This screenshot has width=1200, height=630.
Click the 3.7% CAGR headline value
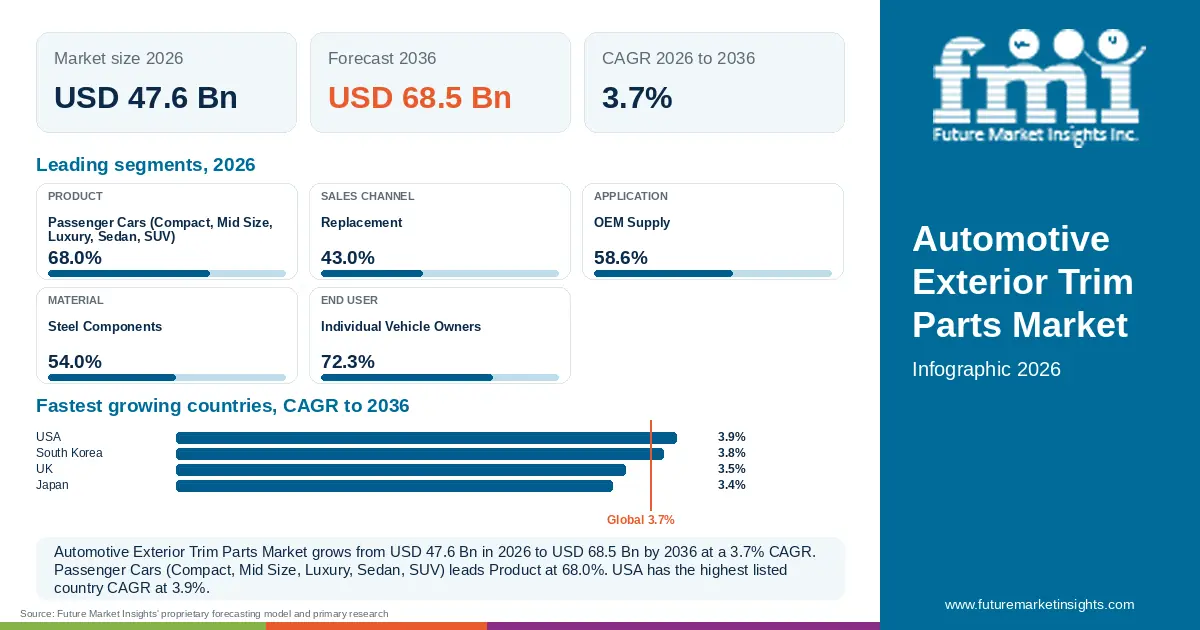(x=637, y=97)
